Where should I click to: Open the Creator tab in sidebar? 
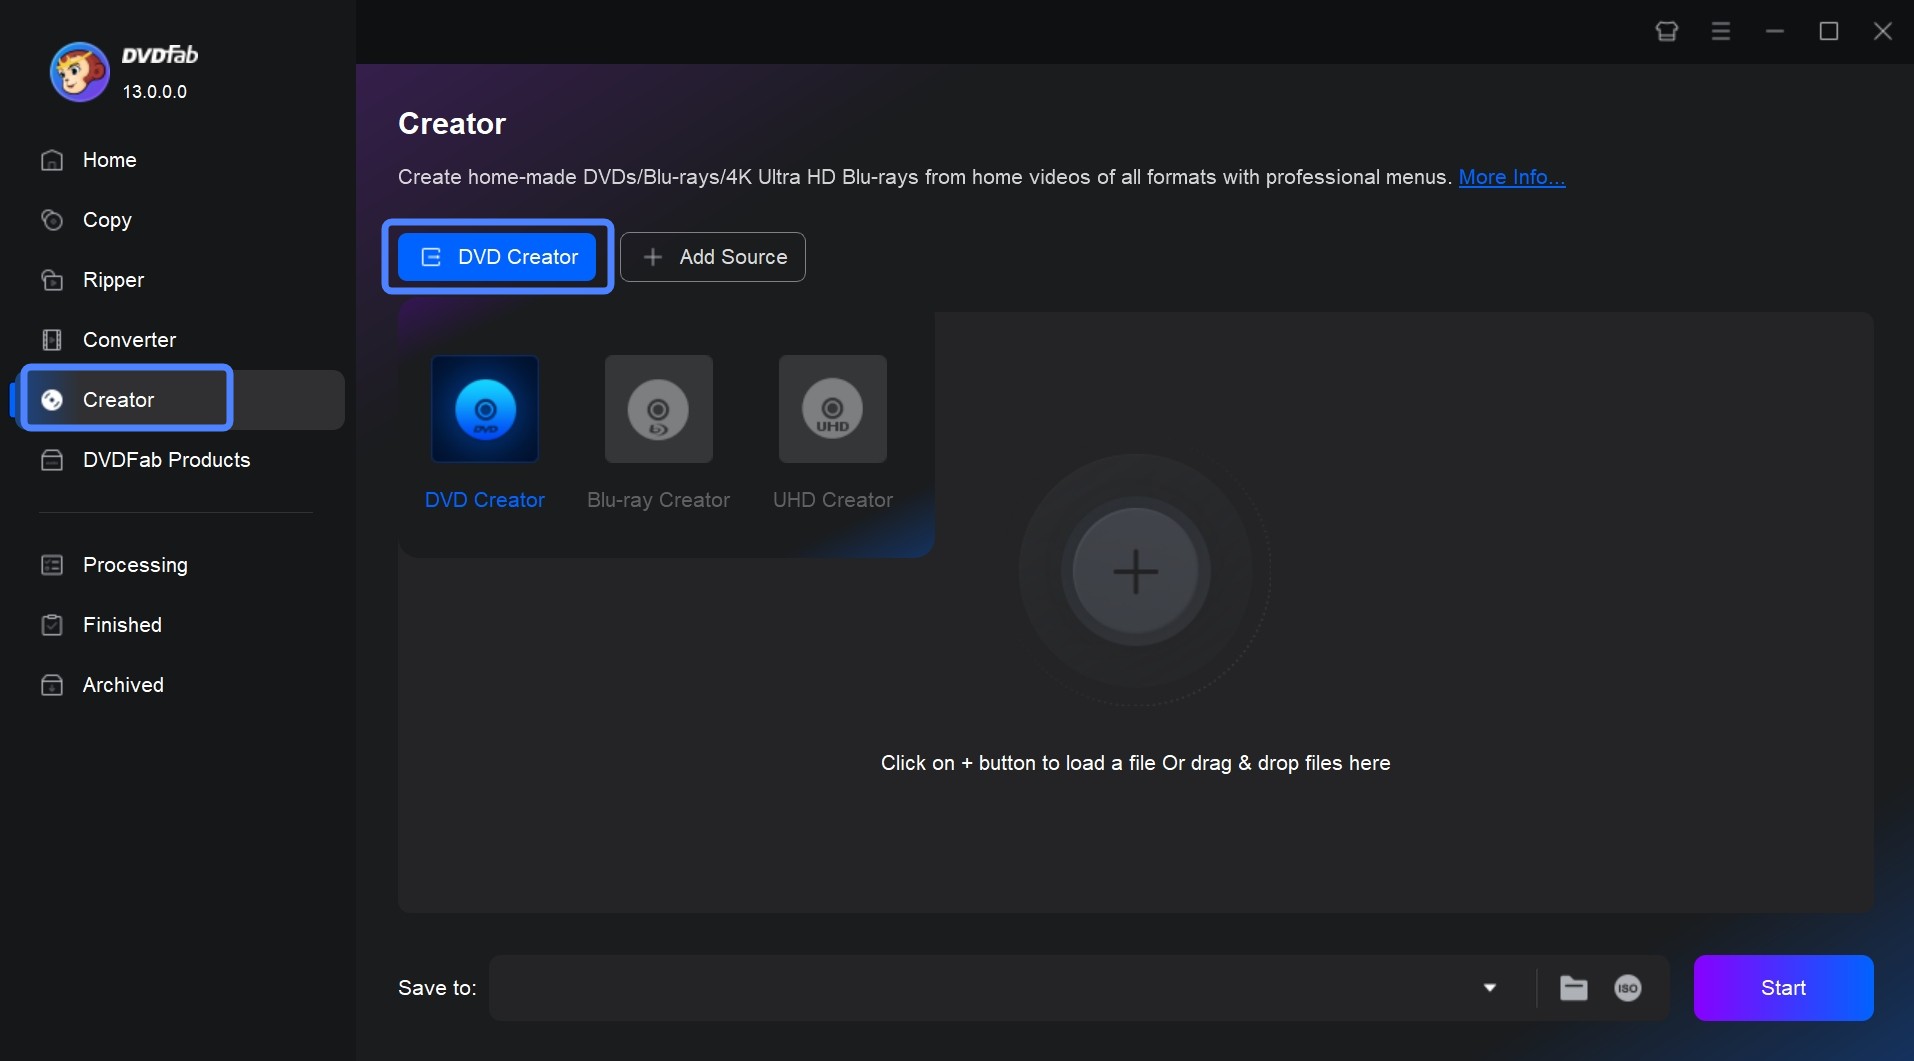117,400
